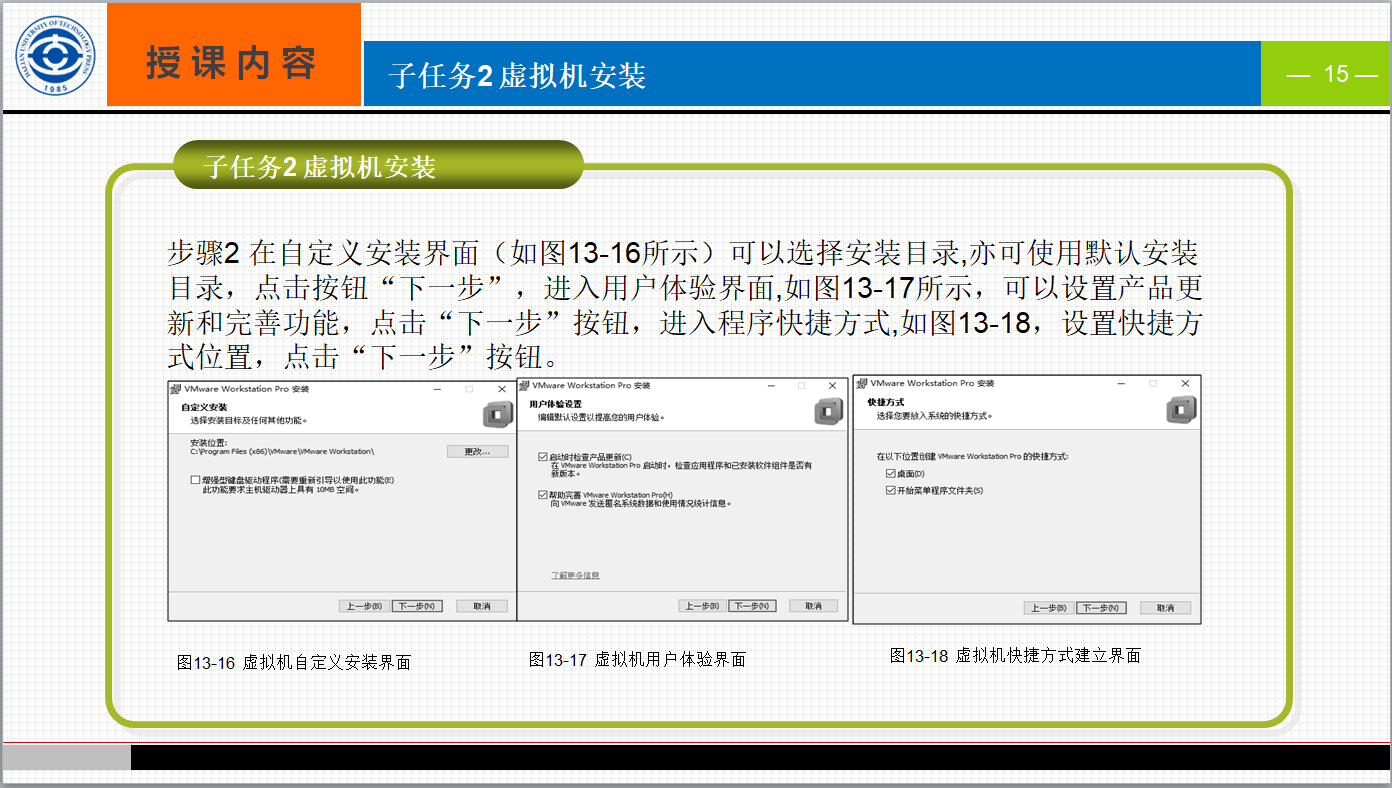This screenshot has width=1392, height=788.
Task: Click the 用户体验设置 dialog heading
Action: pyautogui.click(x=556, y=404)
